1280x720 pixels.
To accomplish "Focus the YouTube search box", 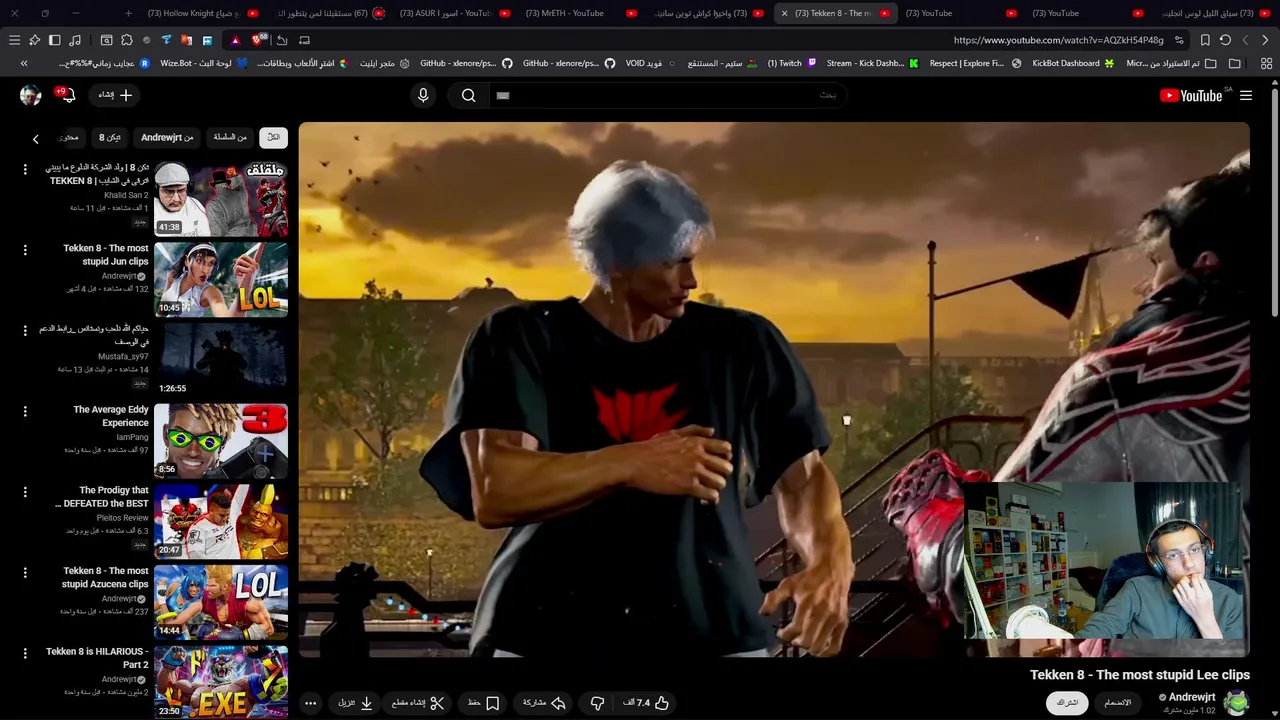I will [666, 95].
